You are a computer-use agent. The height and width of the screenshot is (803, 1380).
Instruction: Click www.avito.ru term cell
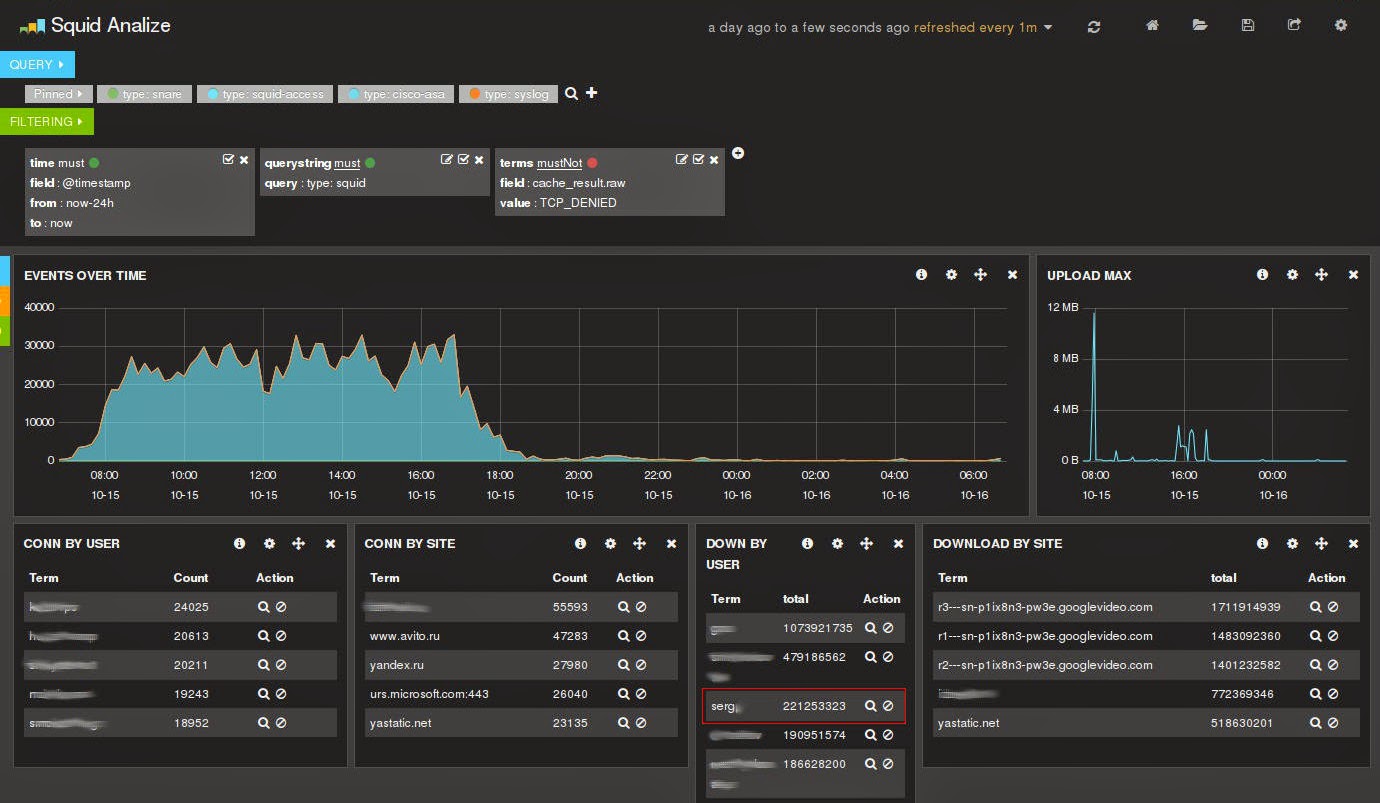[x=405, y=635]
